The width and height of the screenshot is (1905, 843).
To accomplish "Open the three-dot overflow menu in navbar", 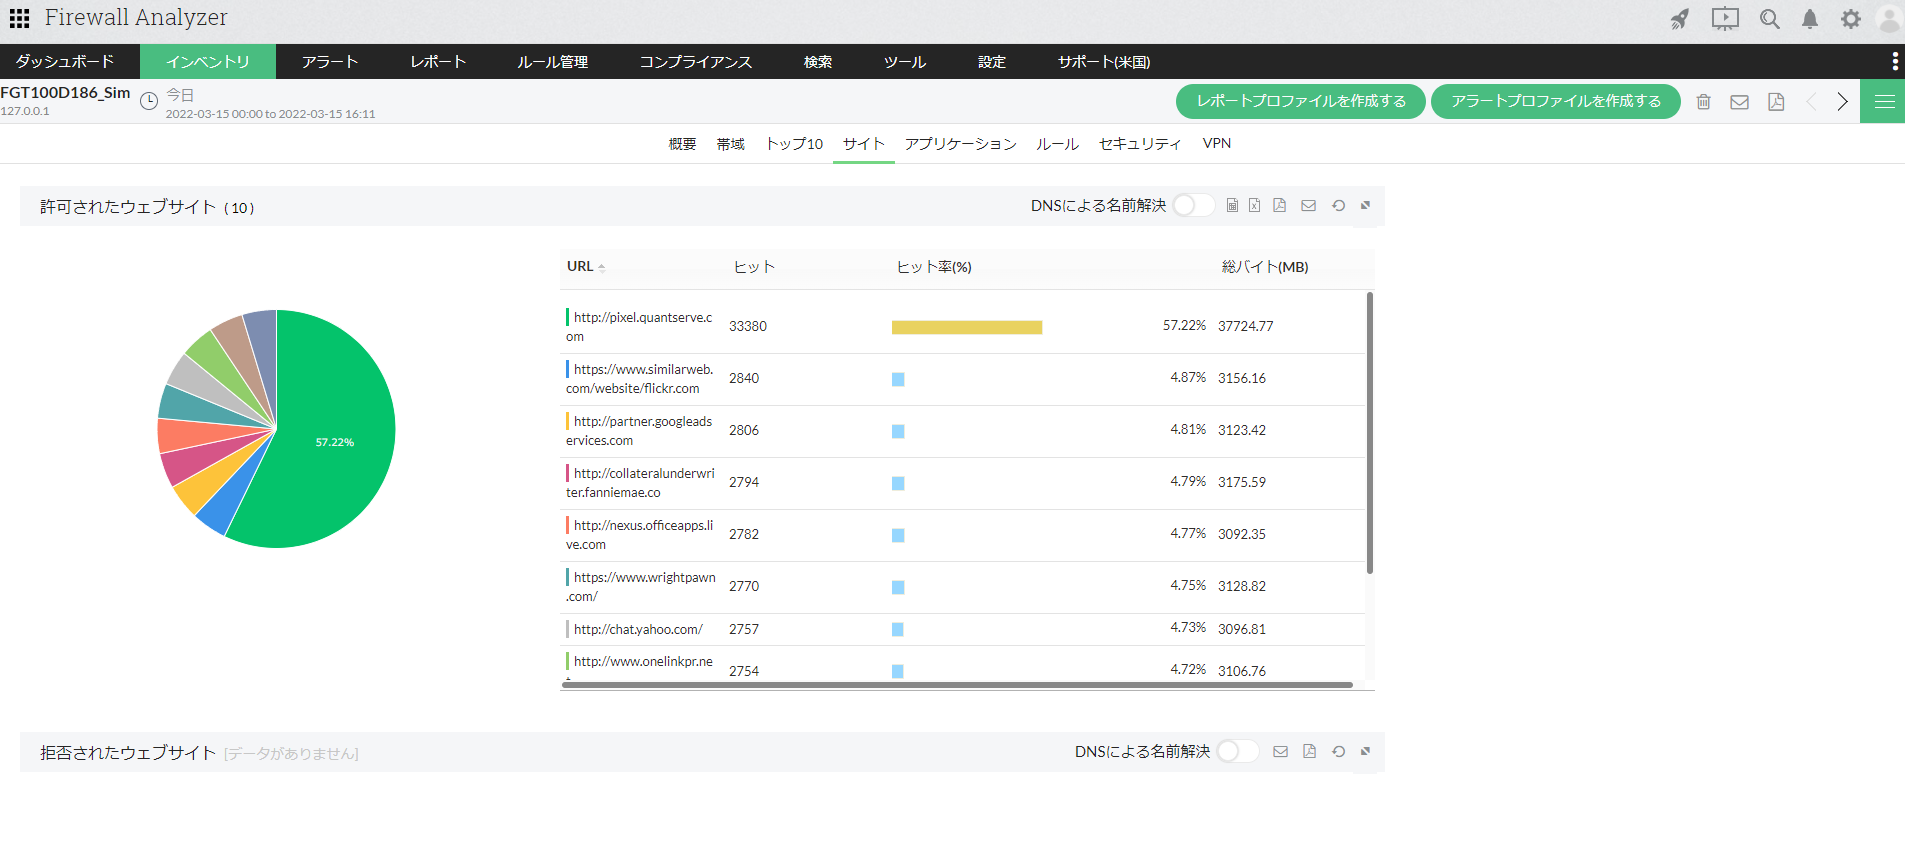I will [1894, 61].
